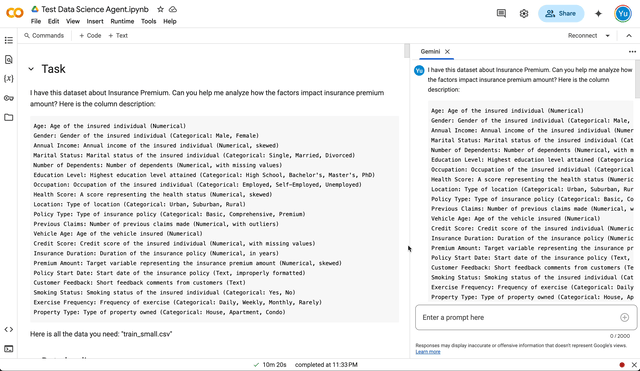This screenshot has width=640, height=371.
Task: Click the add attachment plus icon in prompt
Action: (624, 318)
